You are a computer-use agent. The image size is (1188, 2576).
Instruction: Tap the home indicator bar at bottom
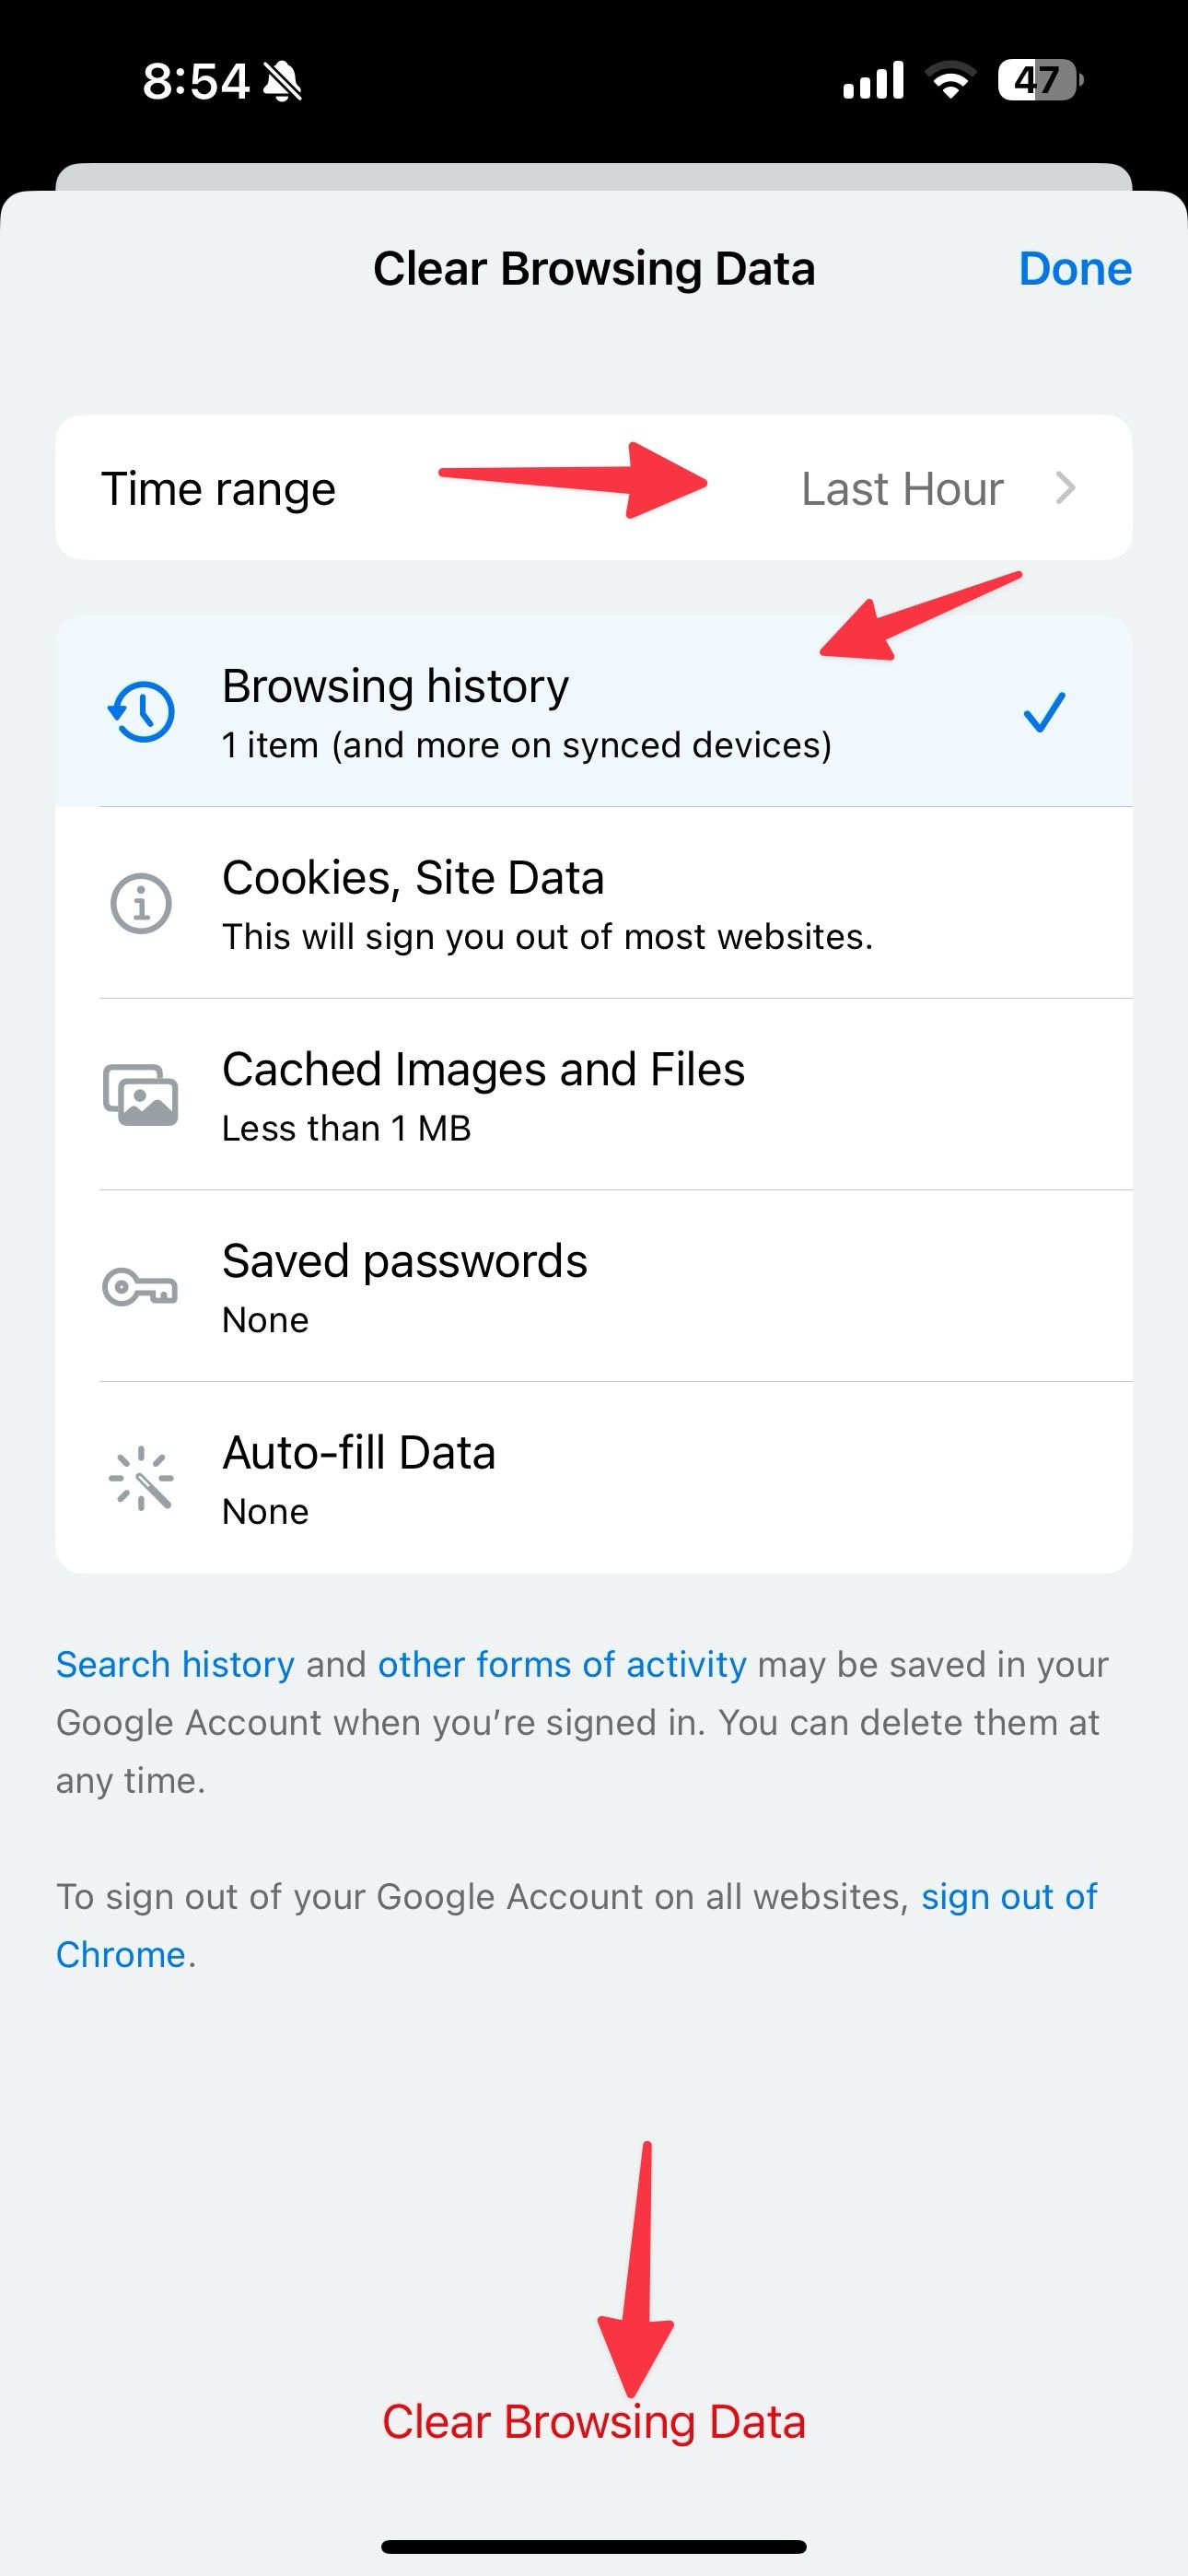[594, 2546]
